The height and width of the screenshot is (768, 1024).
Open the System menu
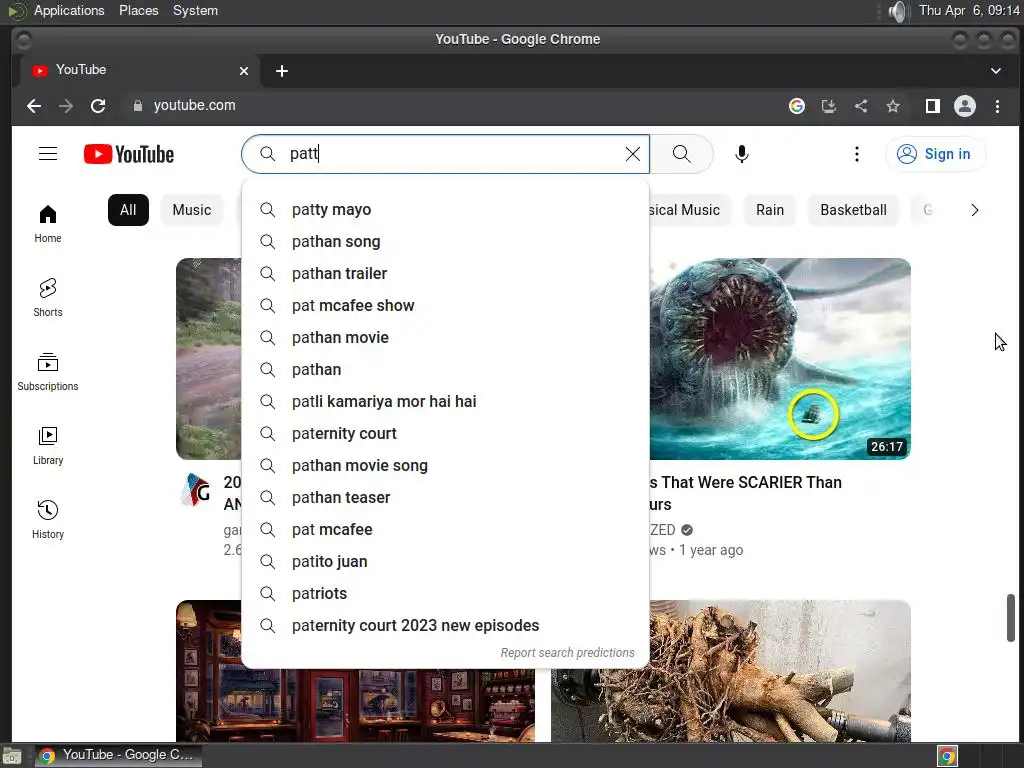195,10
